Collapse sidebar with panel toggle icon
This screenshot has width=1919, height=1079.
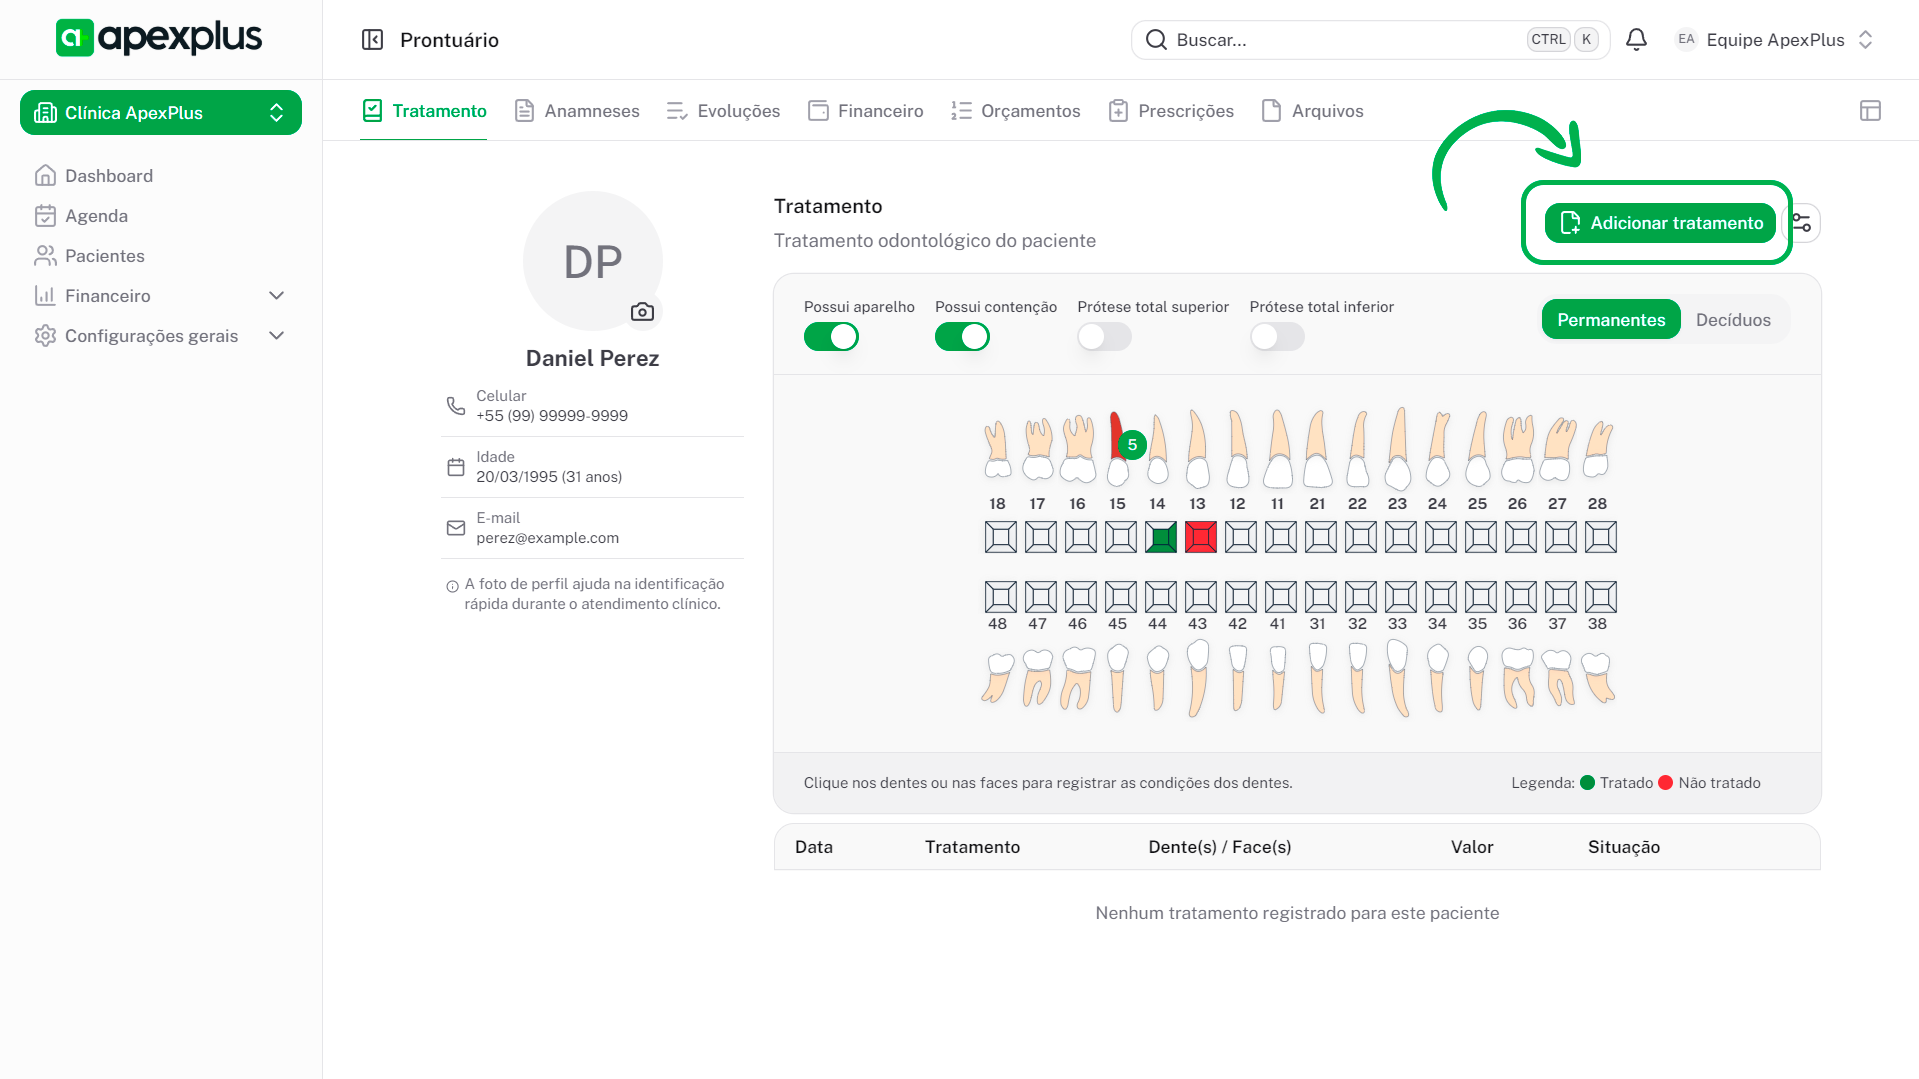tap(372, 40)
